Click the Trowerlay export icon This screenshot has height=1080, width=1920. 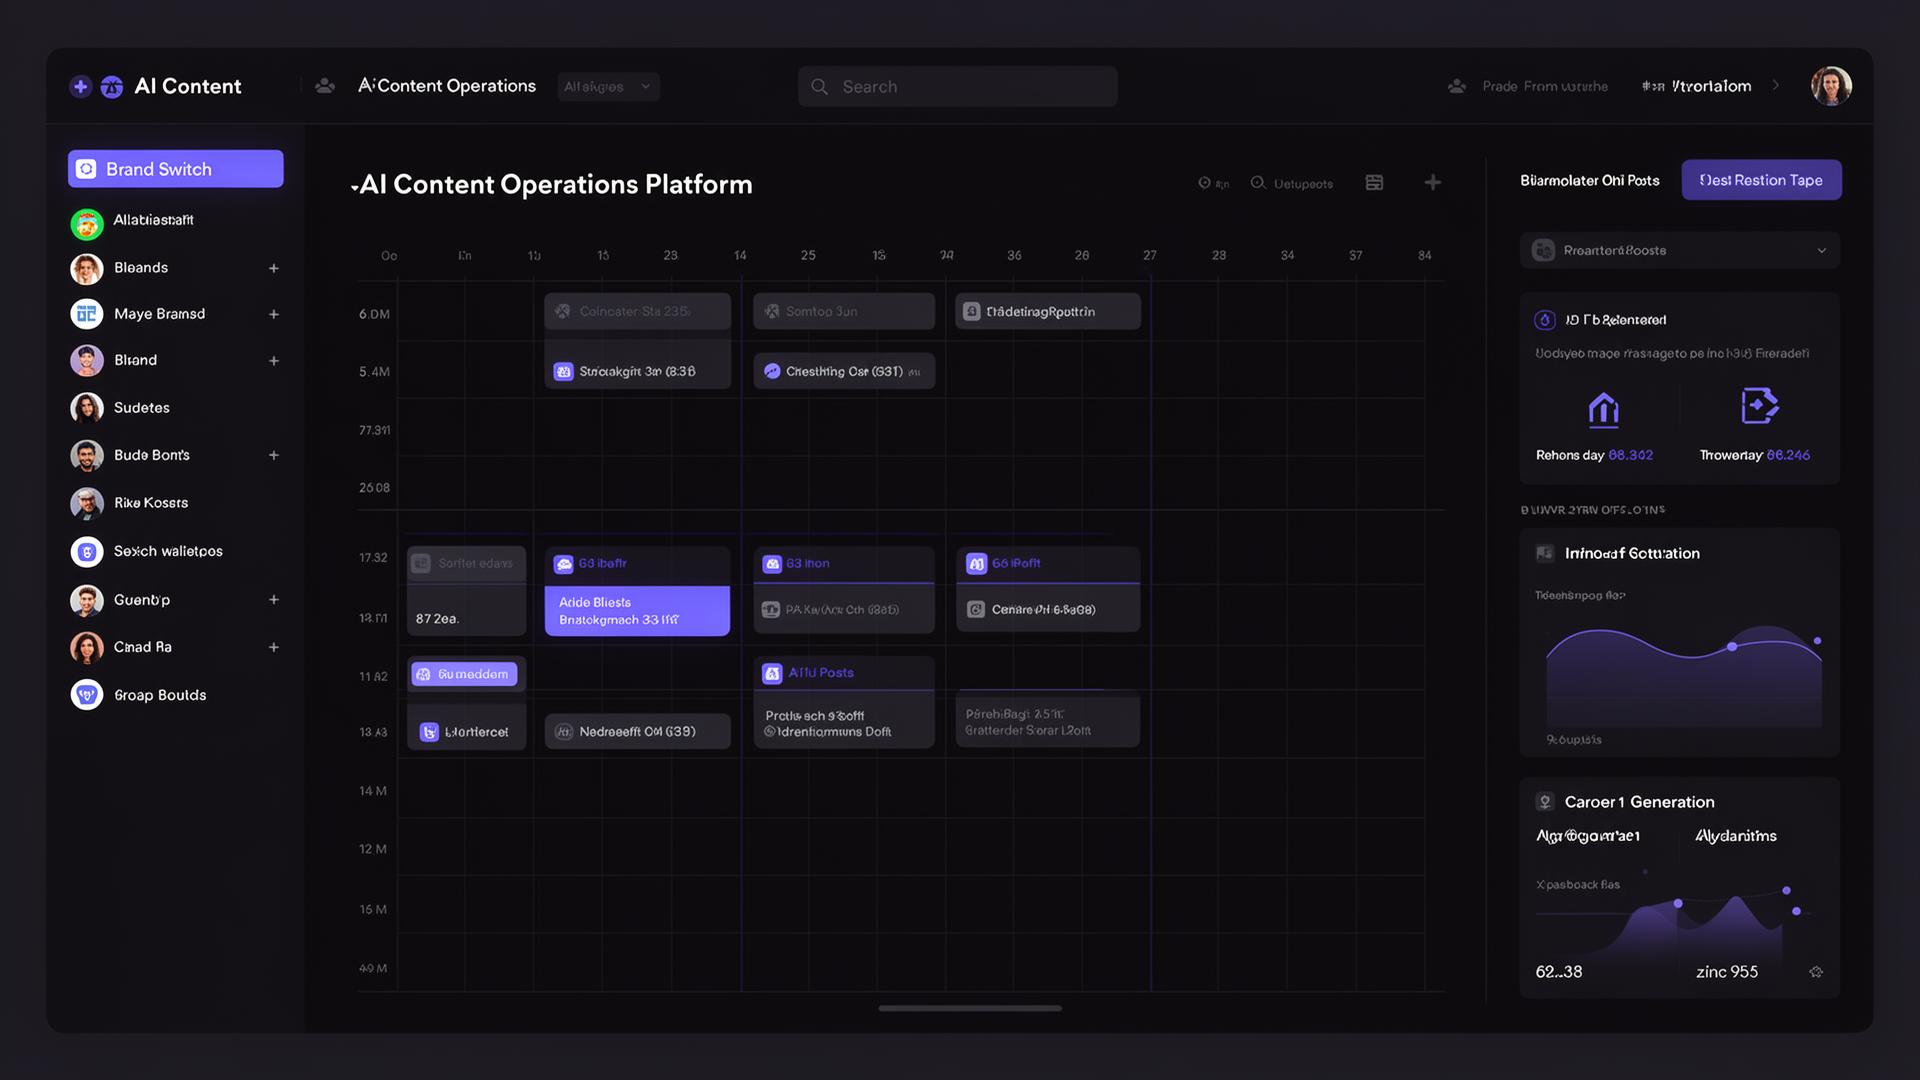(1759, 406)
